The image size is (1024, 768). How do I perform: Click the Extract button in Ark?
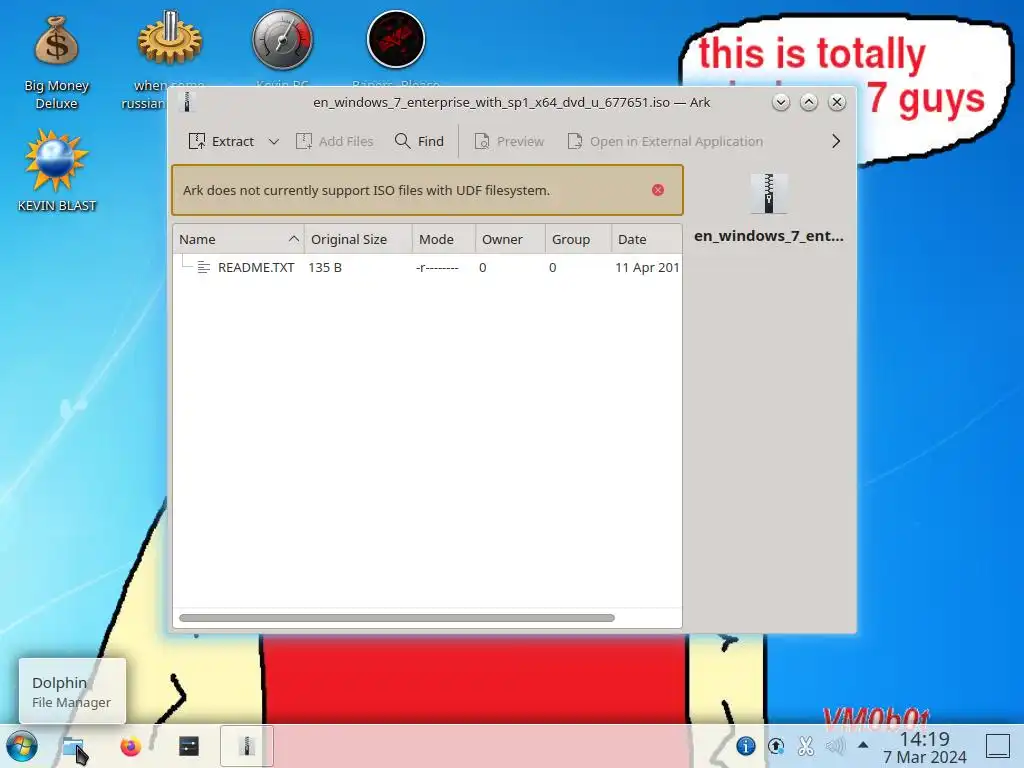(221, 141)
